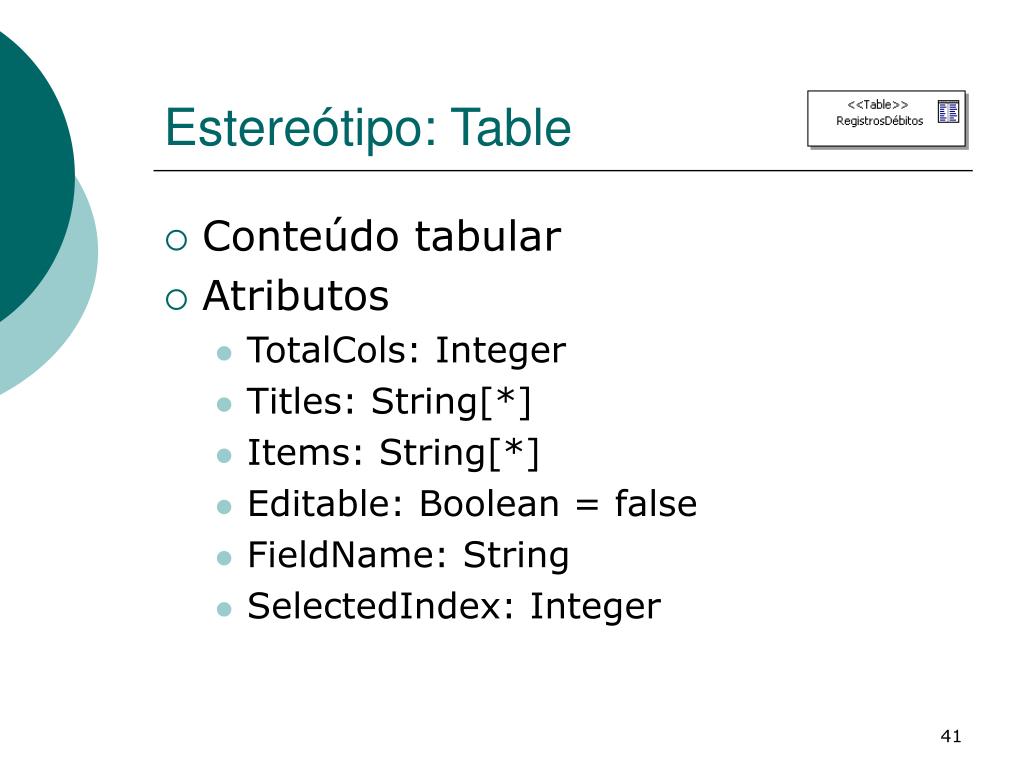Screen dimensions: 1024x768
Task: Select the Conteúdo tabular text
Action: (x=382, y=236)
